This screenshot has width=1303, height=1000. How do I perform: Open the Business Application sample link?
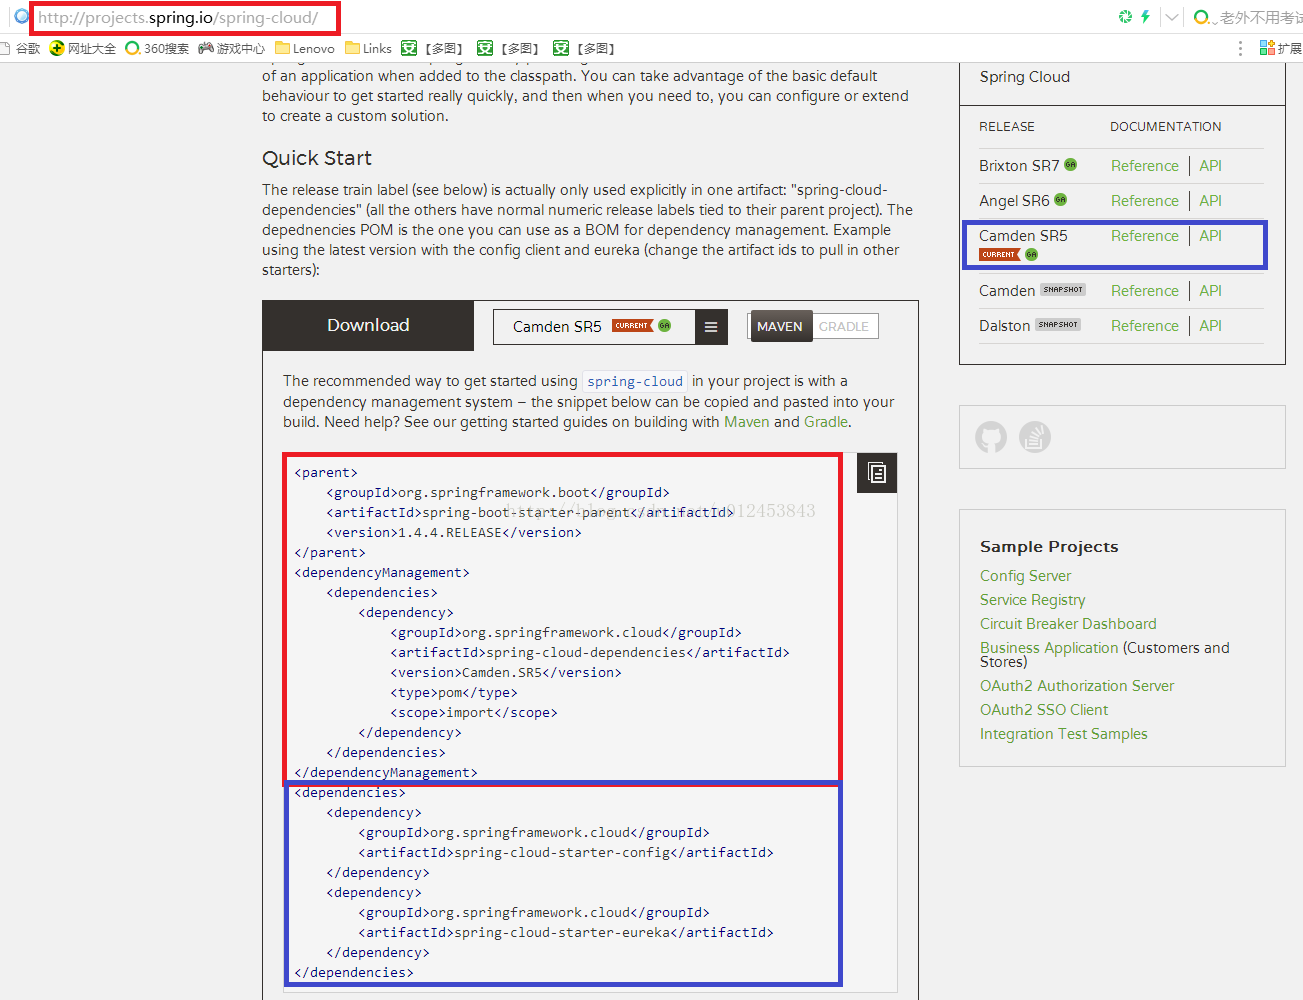click(1049, 648)
